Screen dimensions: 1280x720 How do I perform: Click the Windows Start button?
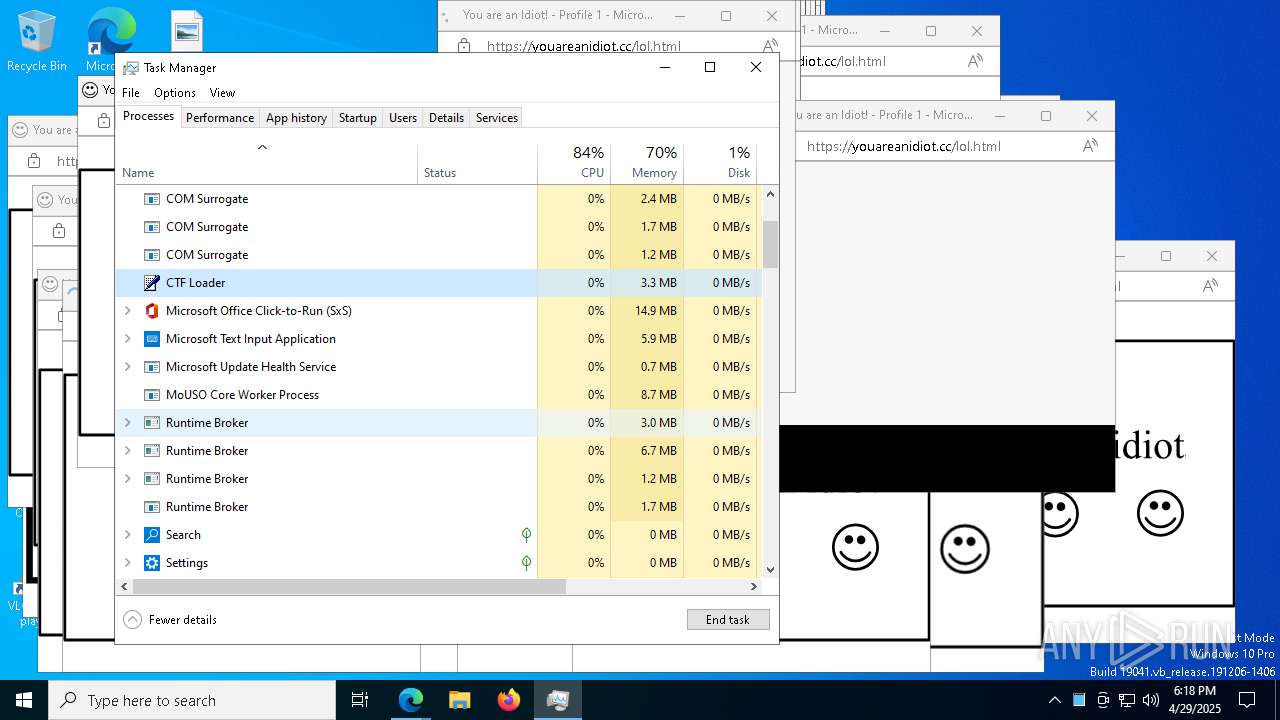(24, 700)
